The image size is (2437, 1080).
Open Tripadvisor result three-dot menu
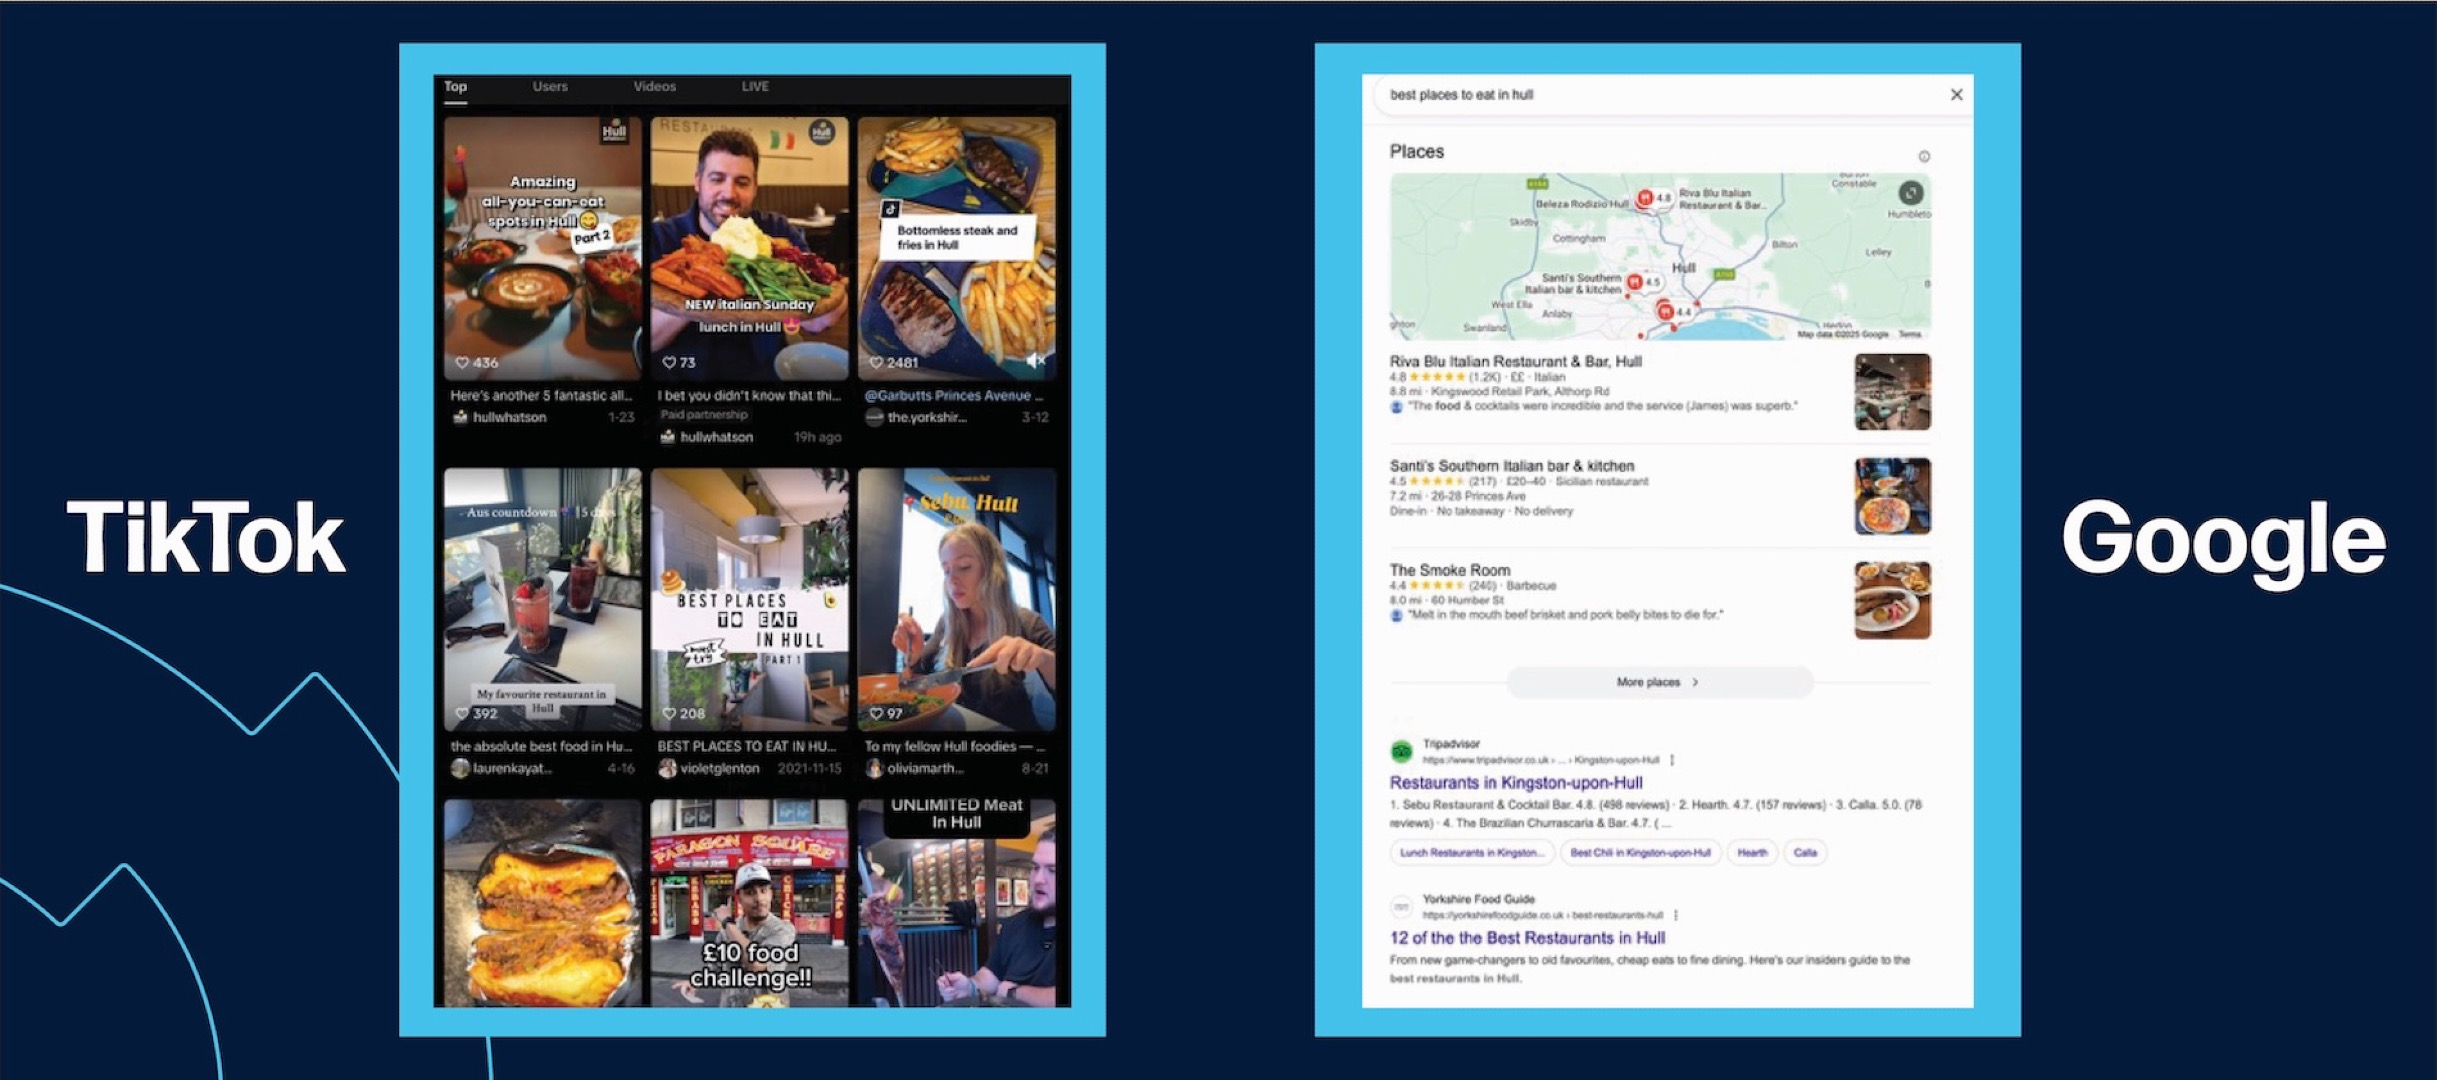click(1672, 760)
